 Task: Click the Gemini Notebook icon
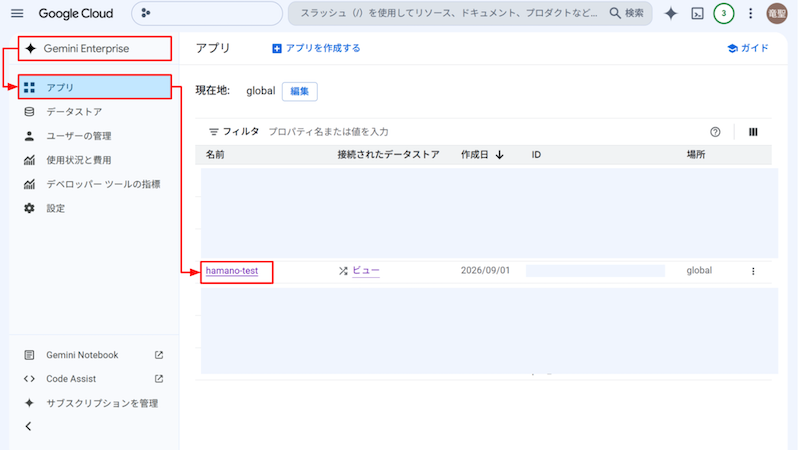tap(29, 355)
